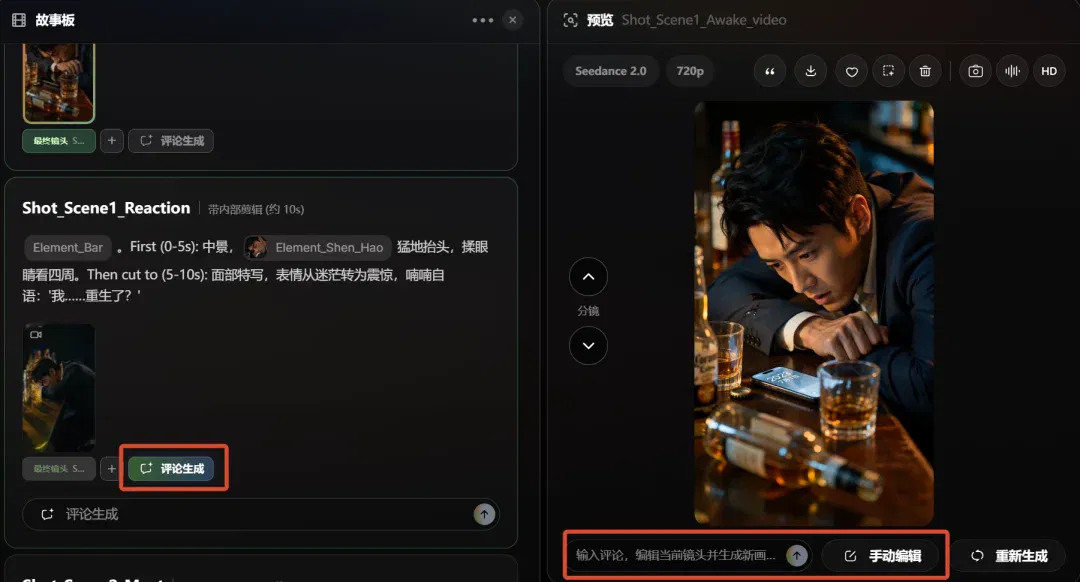Viewport: 1080px width, 582px height.
Task: Click the Element_Bar tag
Action: tap(68, 247)
